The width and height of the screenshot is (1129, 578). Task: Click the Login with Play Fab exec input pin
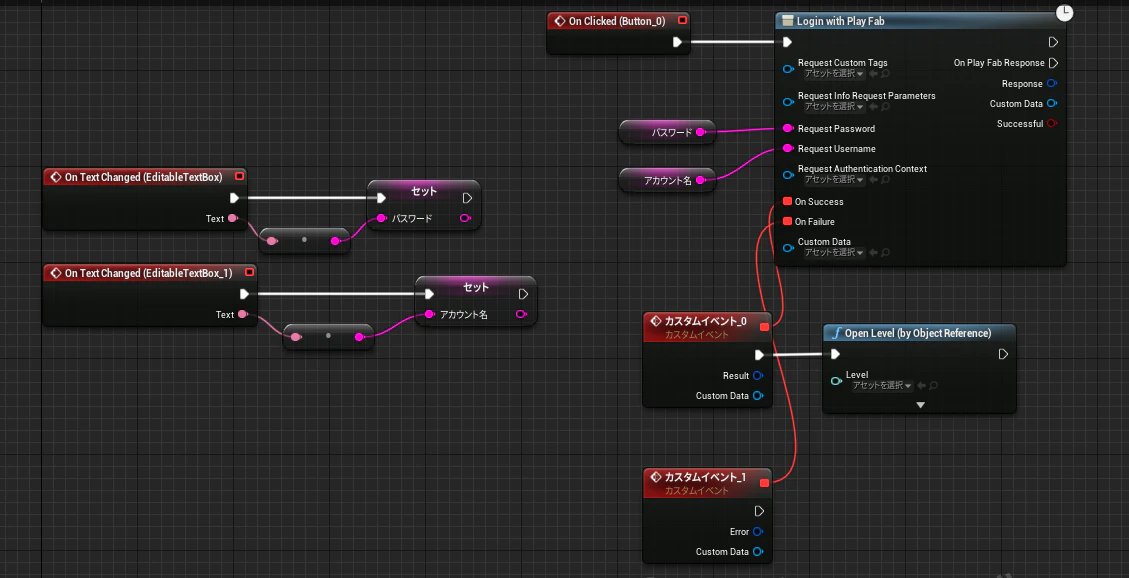click(788, 42)
